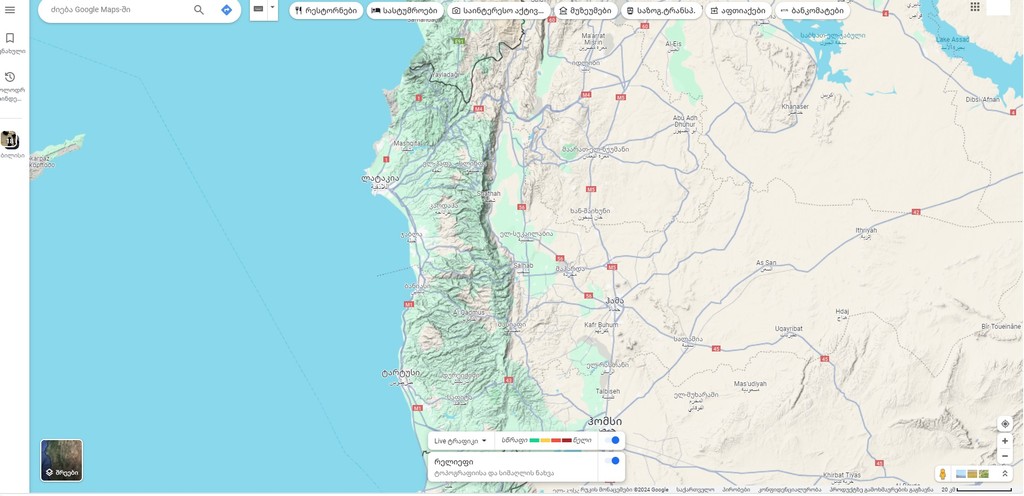Show your location with target icon
Viewport: 1024px width, 496px height.
[1005, 424]
